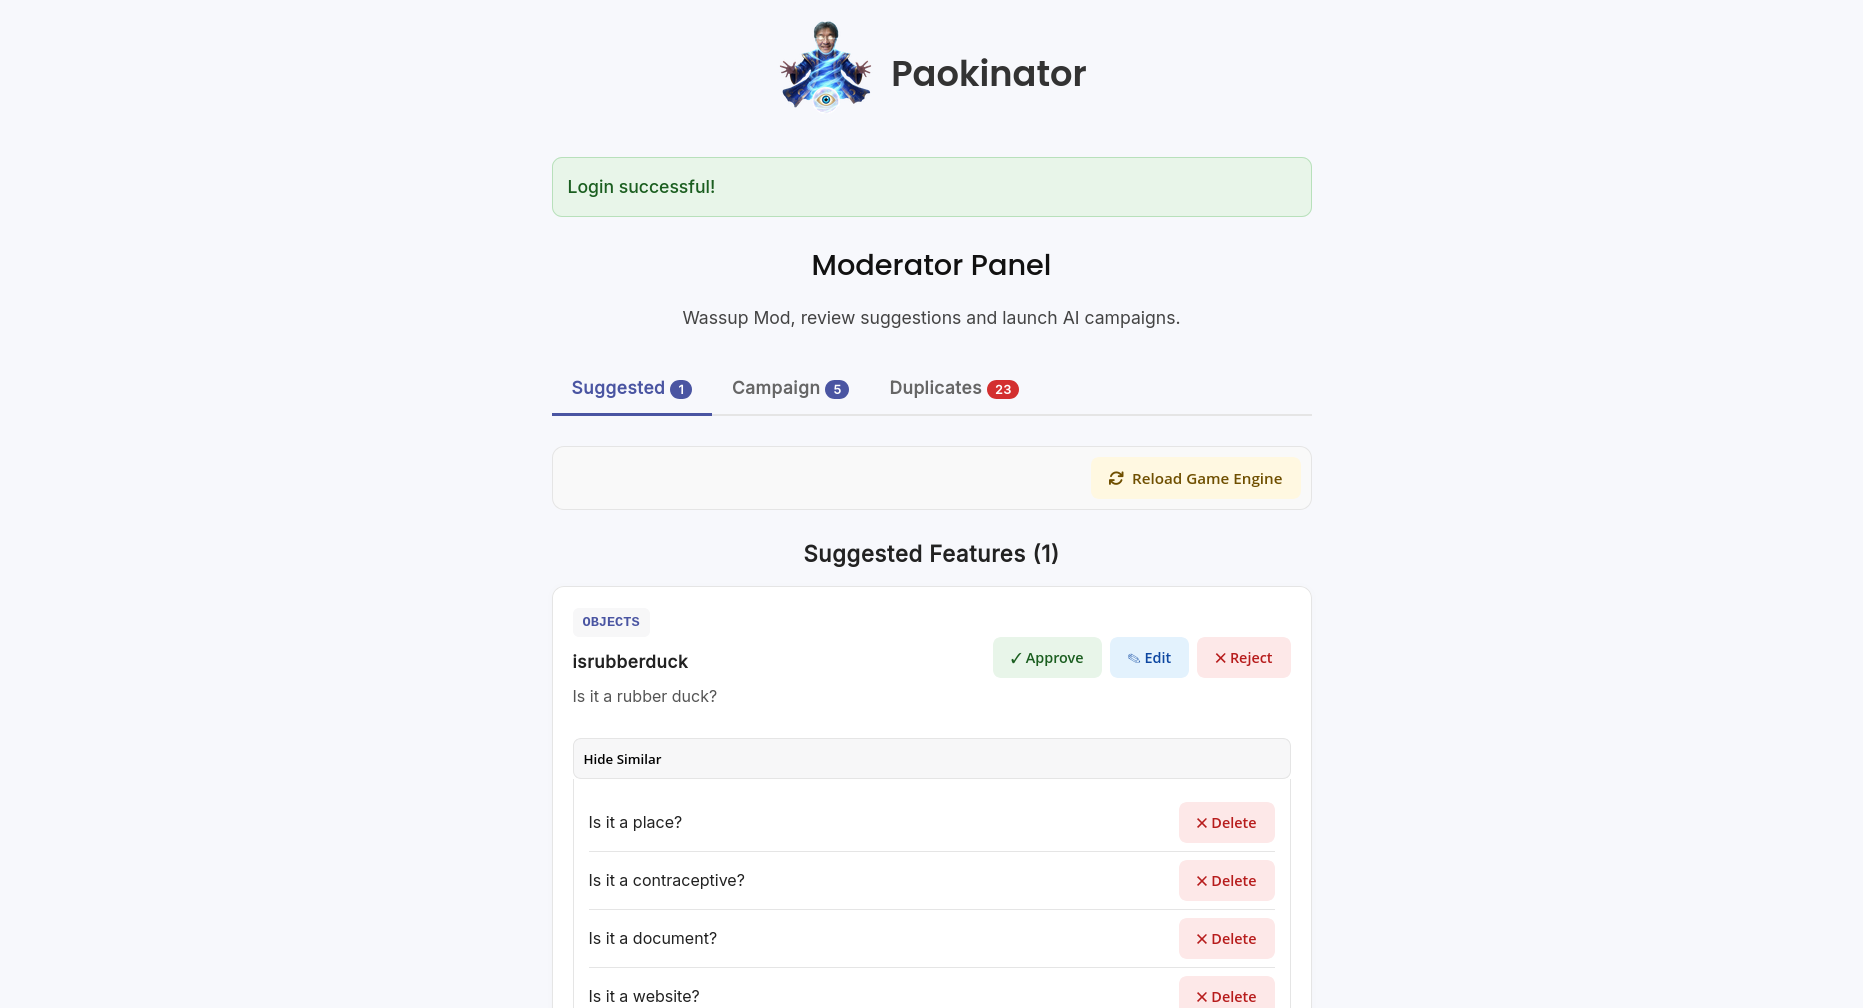Select the Suggested tab

(618, 388)
